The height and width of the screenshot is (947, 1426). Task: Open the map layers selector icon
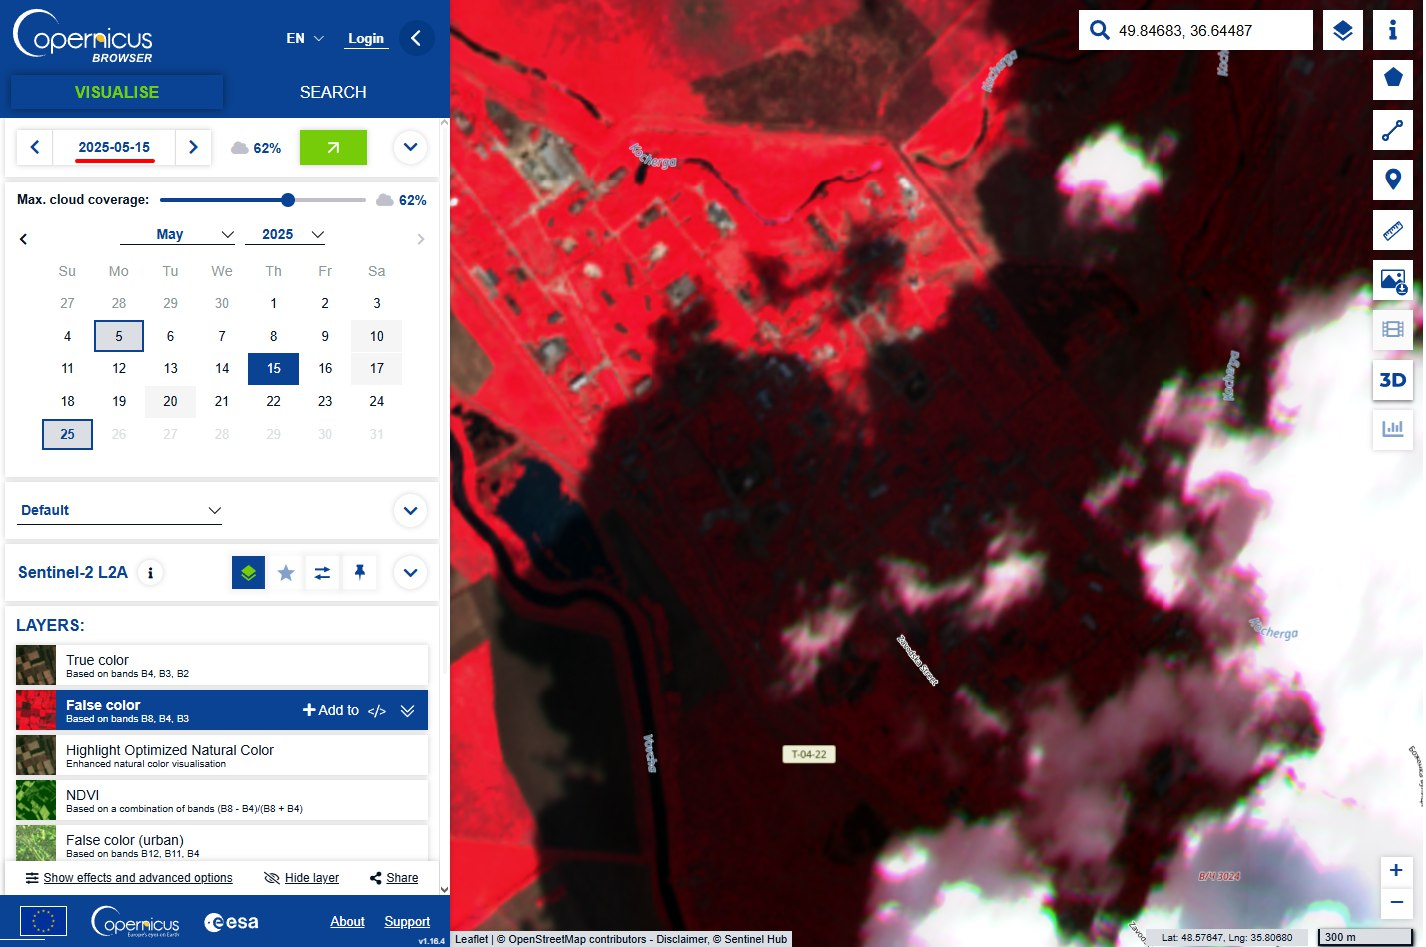(1343, 30)
